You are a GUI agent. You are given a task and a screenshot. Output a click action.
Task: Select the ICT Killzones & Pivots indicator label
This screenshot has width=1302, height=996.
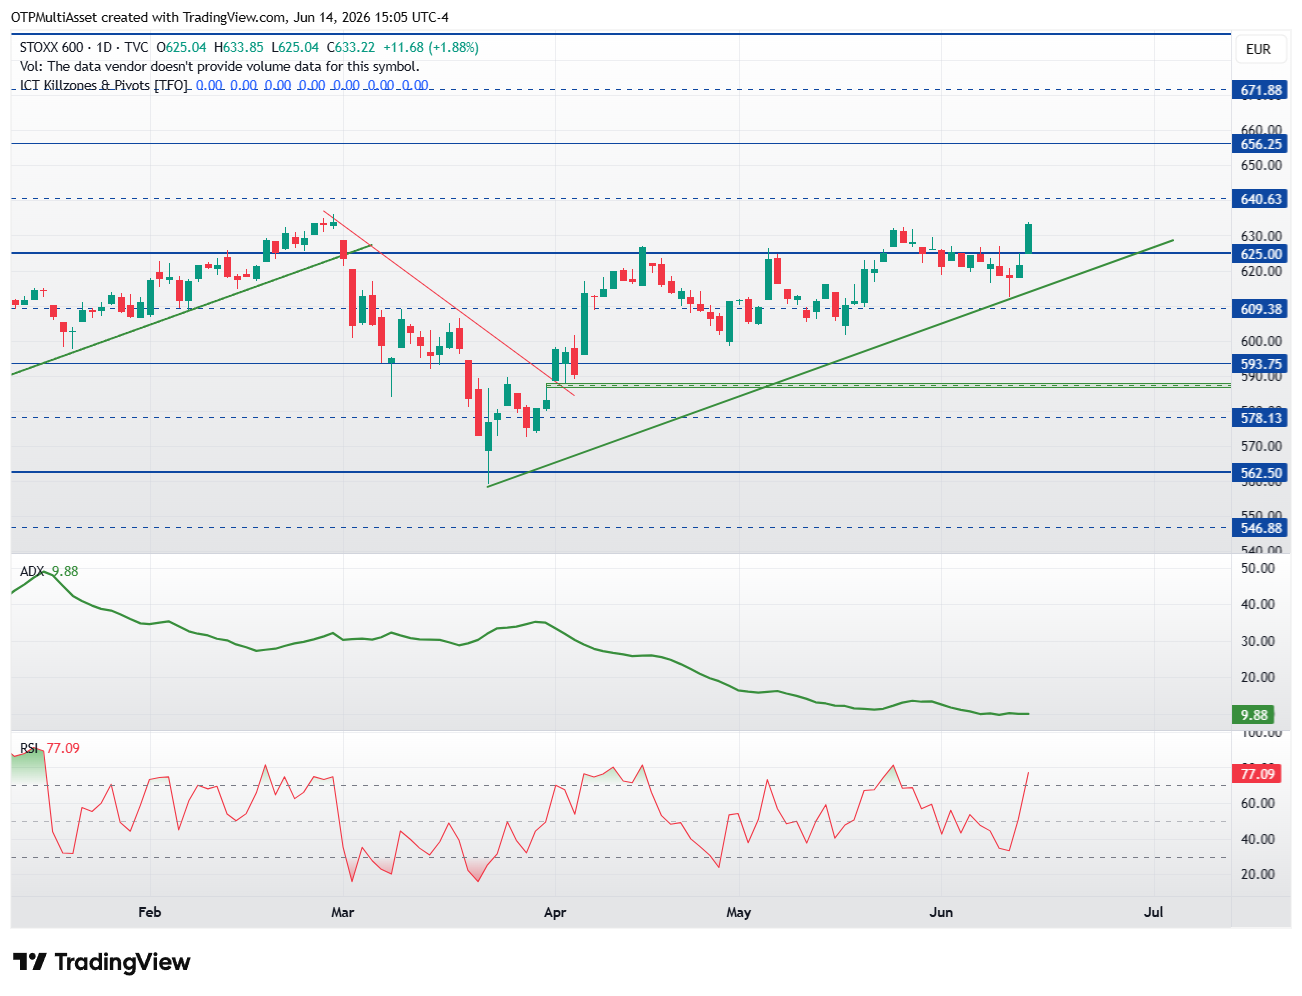pos(104,85)
